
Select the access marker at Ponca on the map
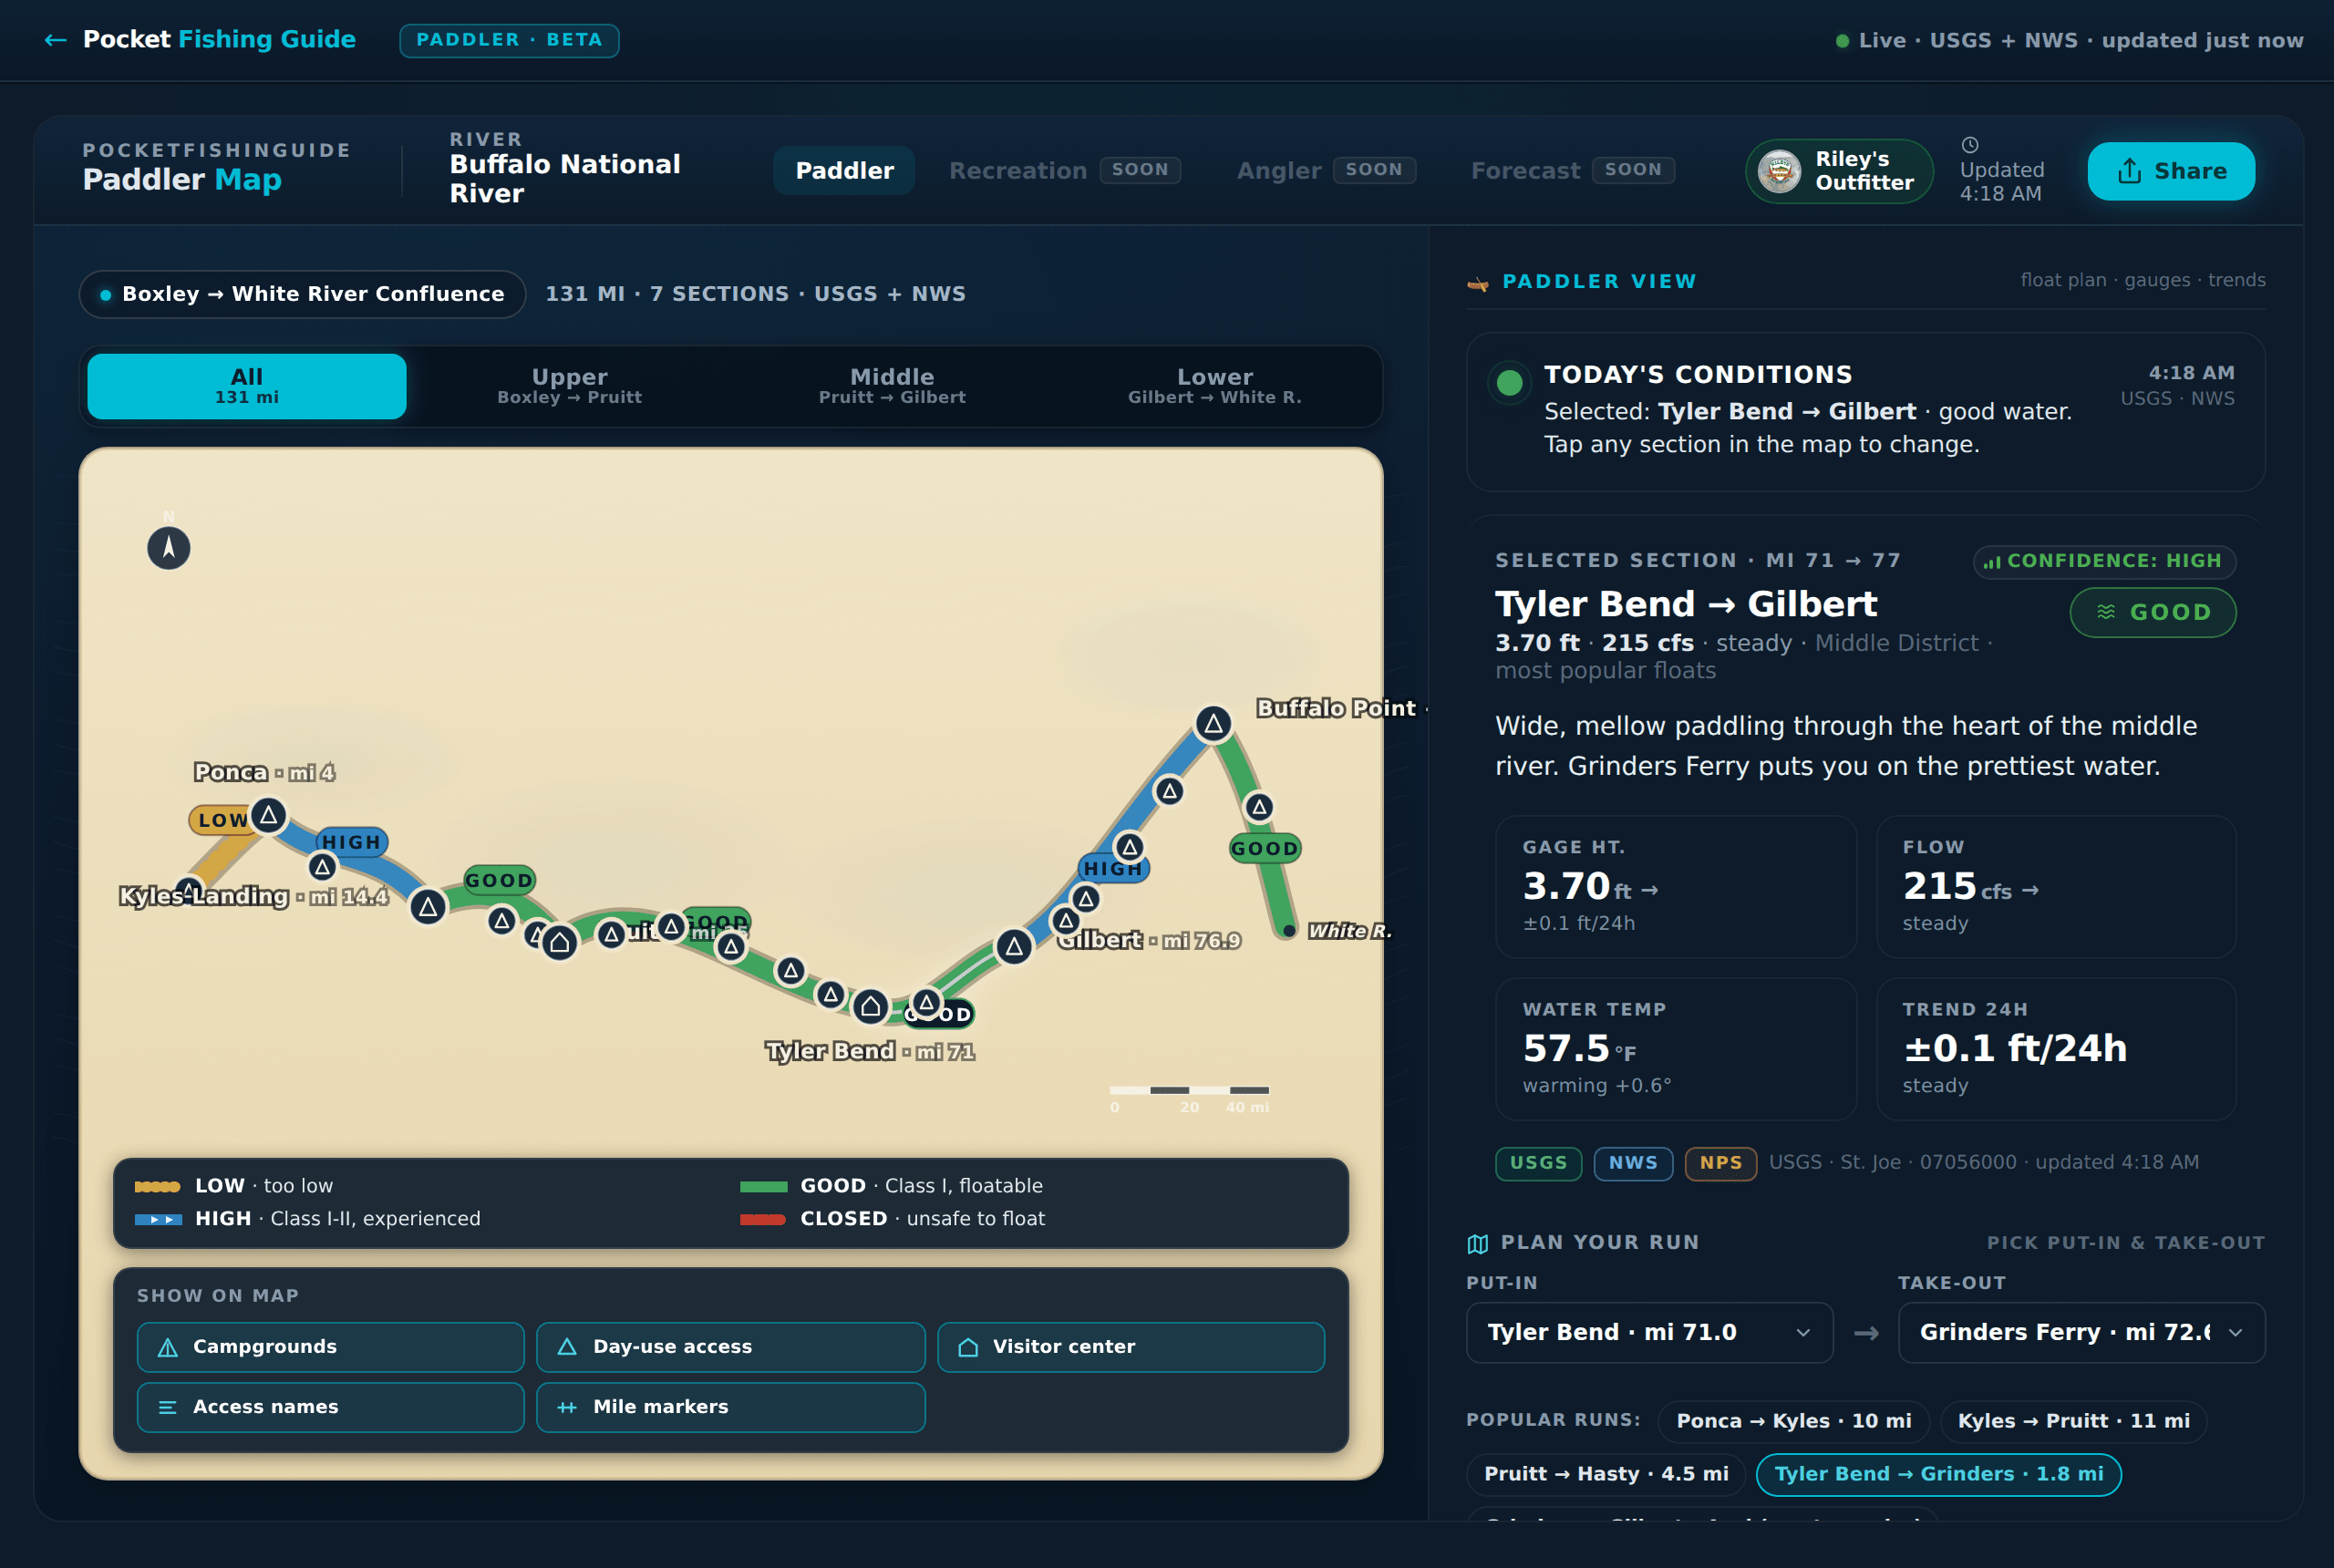268,816
